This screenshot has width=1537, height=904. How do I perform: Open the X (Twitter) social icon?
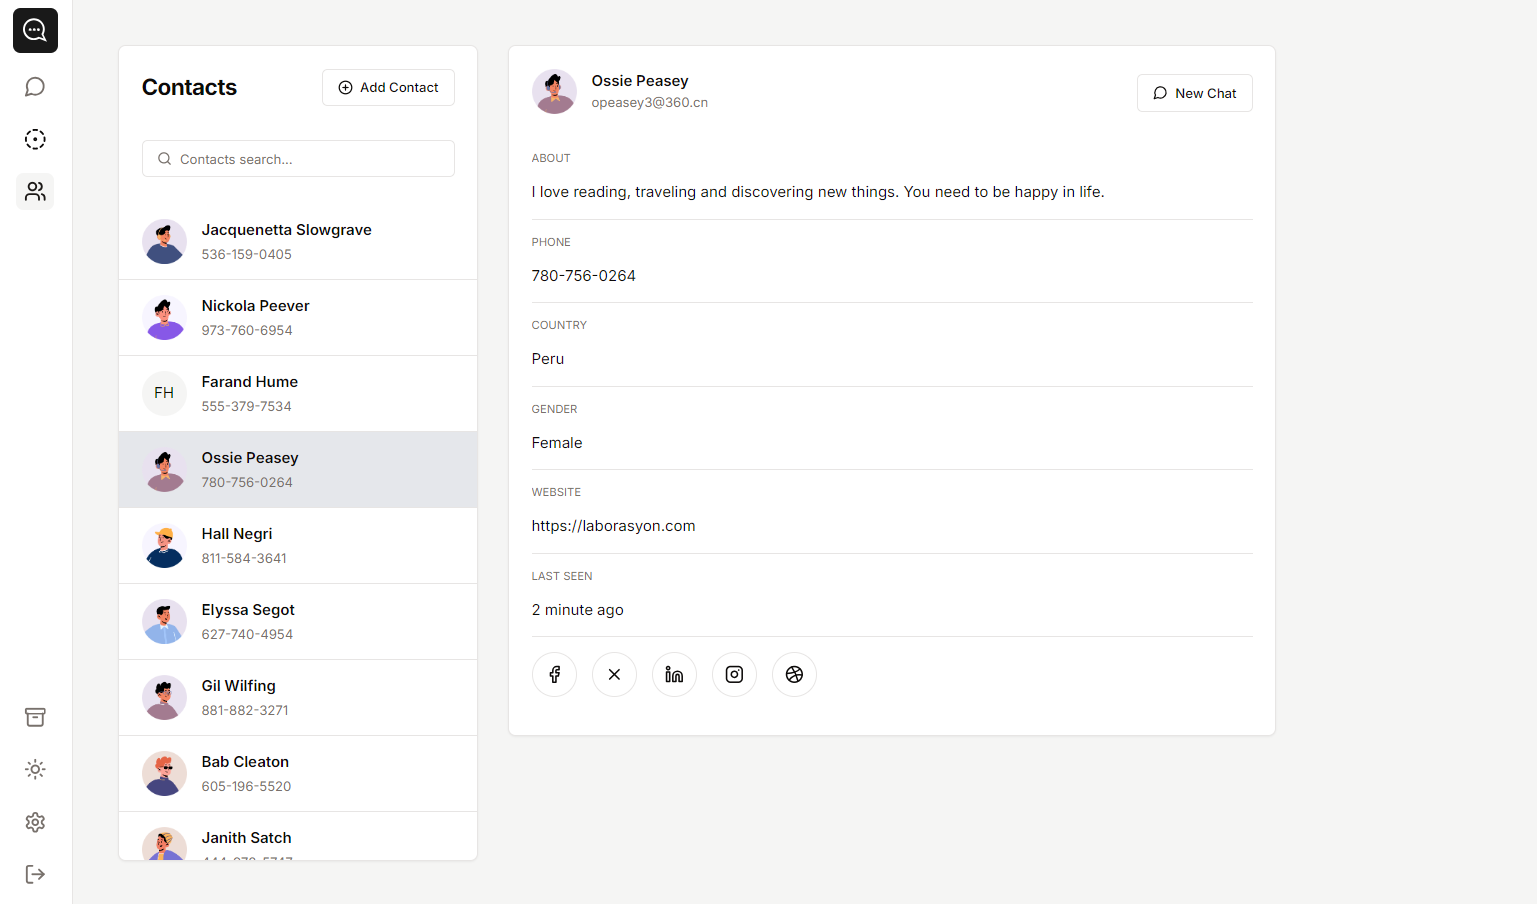coord(614,675)
